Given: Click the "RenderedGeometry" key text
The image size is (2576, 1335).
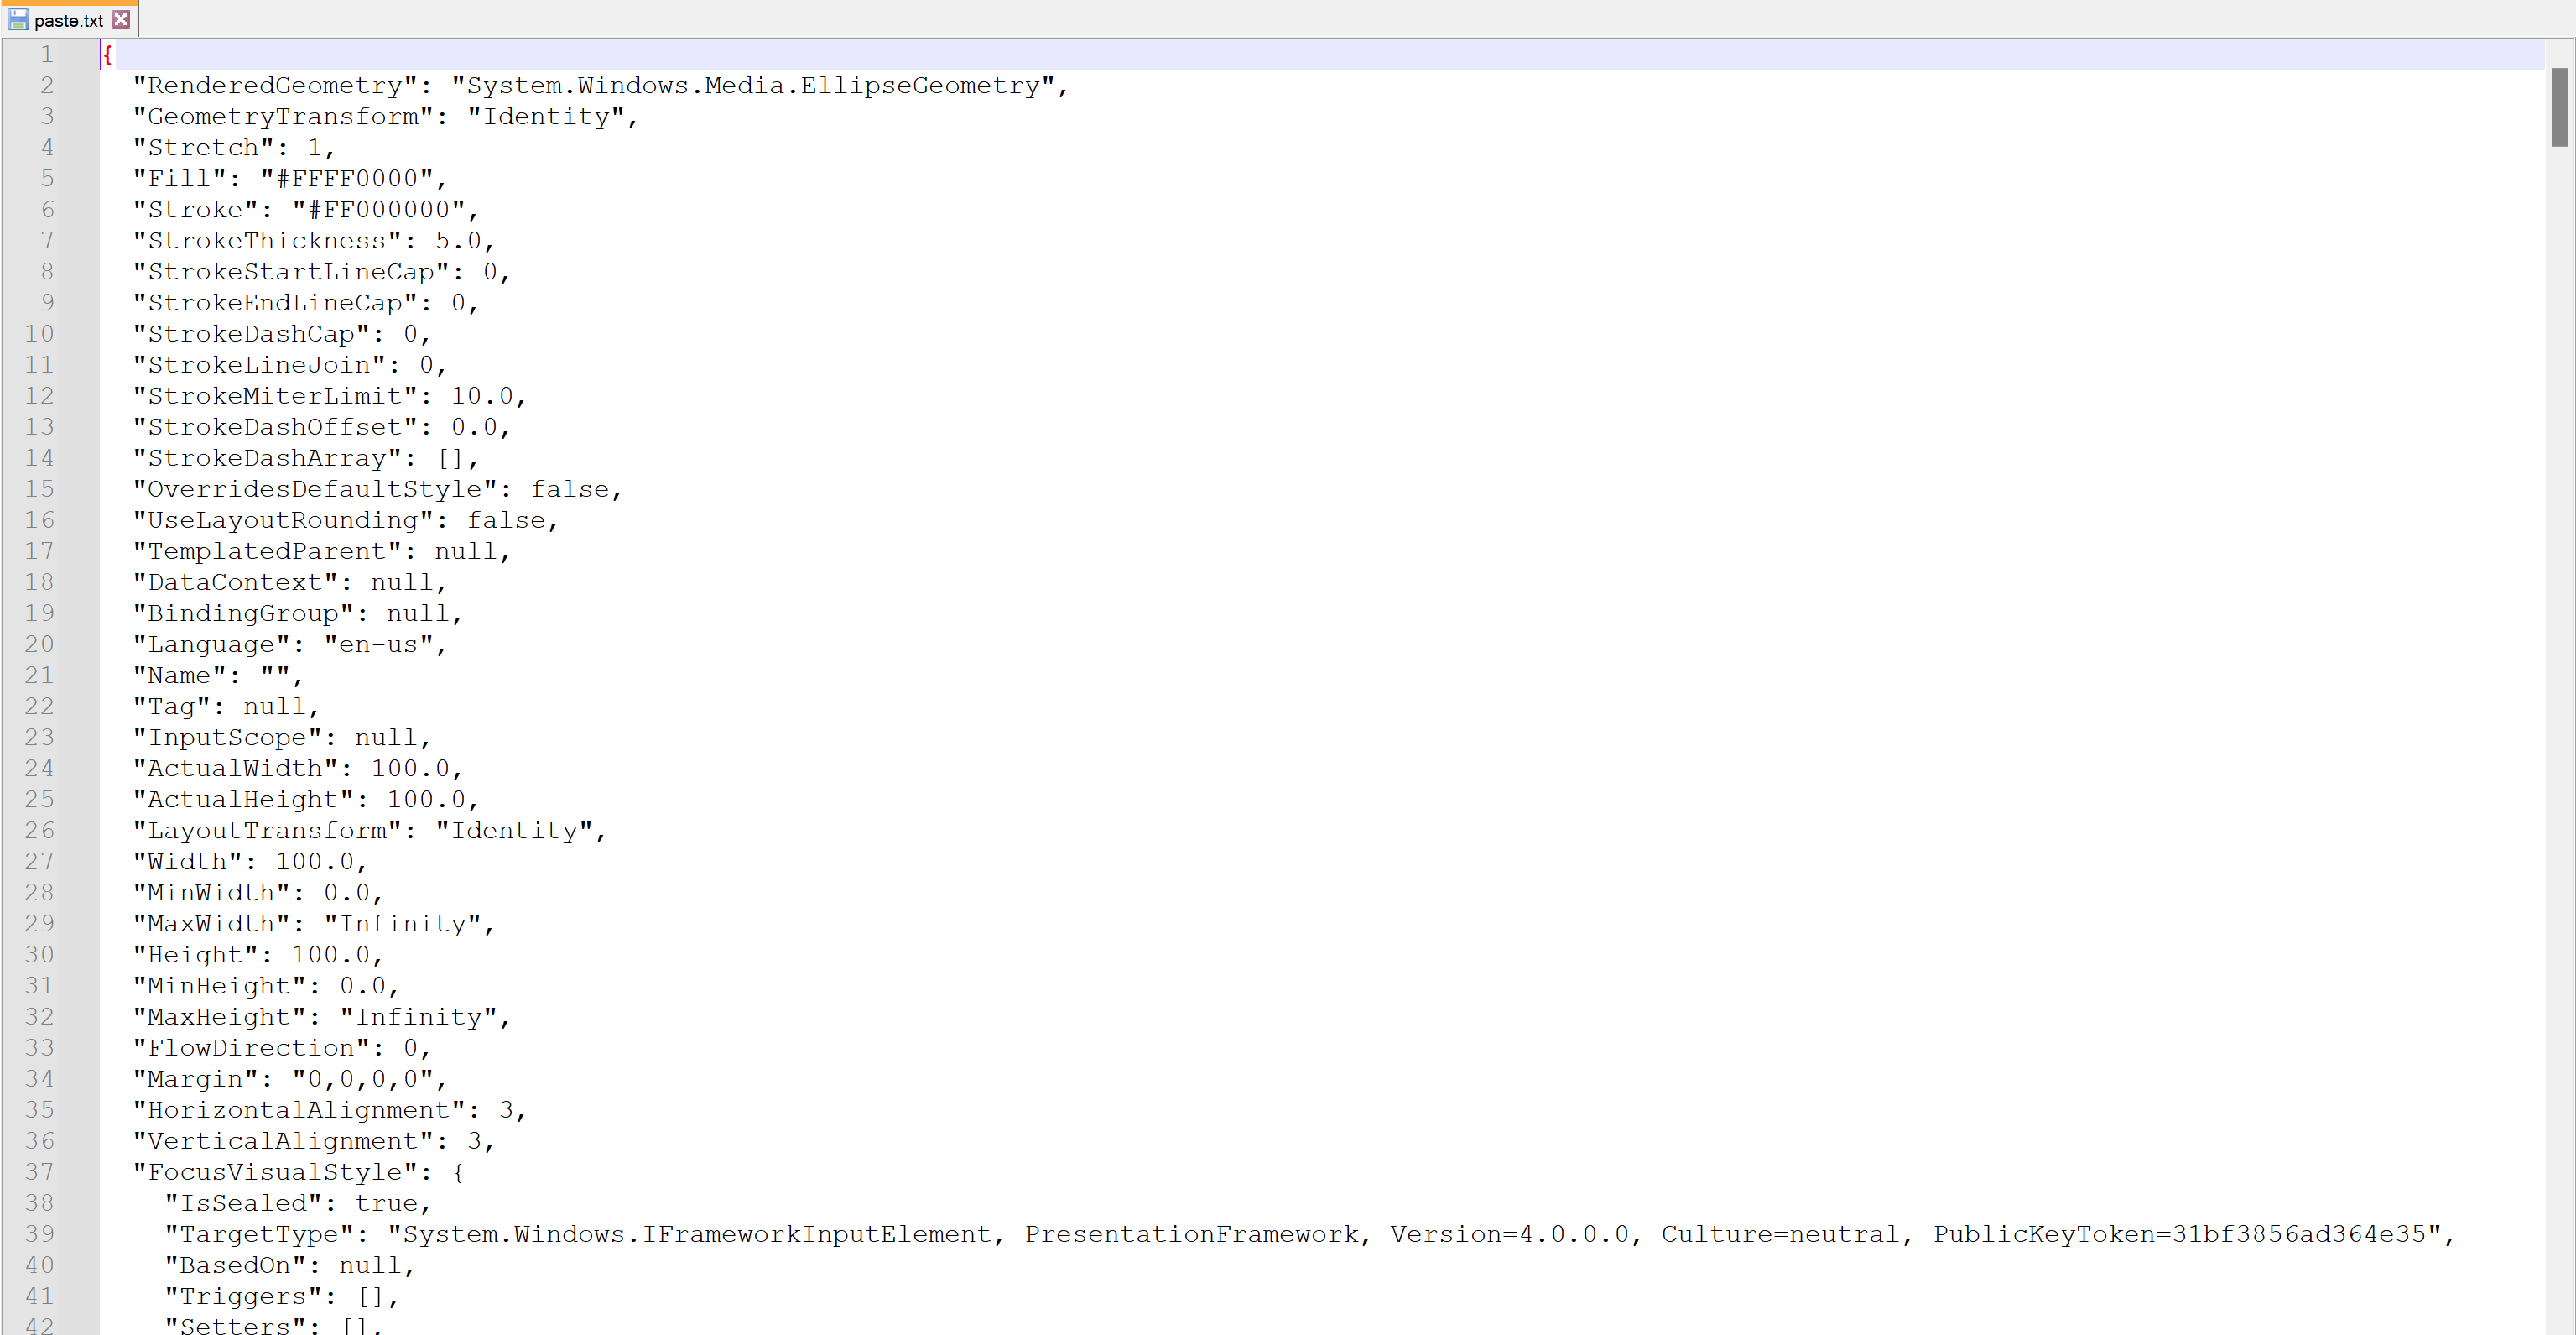Looking at the screenshot, I should pyautogui.click(x=275, y=86).
